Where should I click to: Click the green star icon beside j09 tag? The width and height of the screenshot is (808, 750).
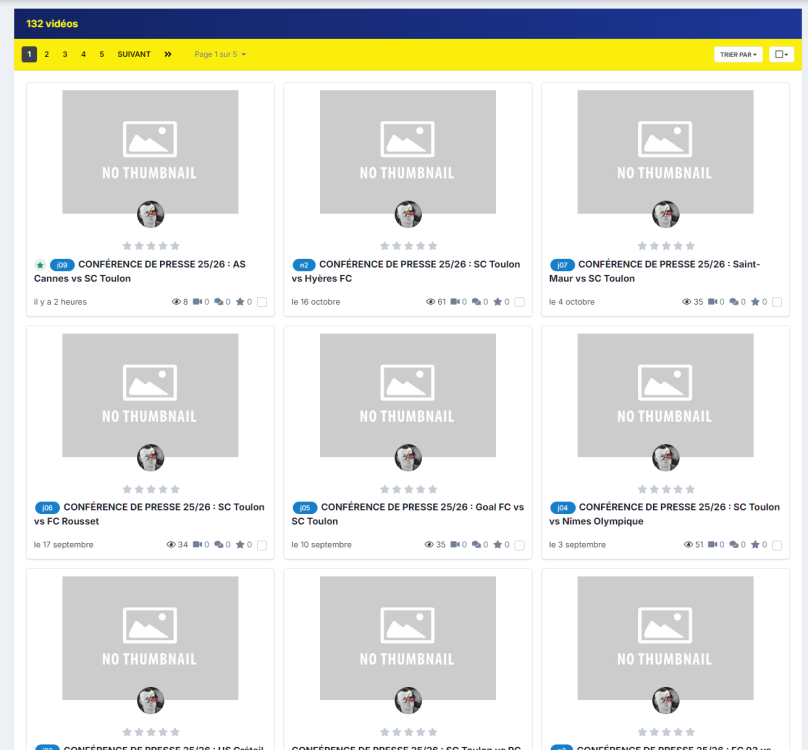coord(40,265)
